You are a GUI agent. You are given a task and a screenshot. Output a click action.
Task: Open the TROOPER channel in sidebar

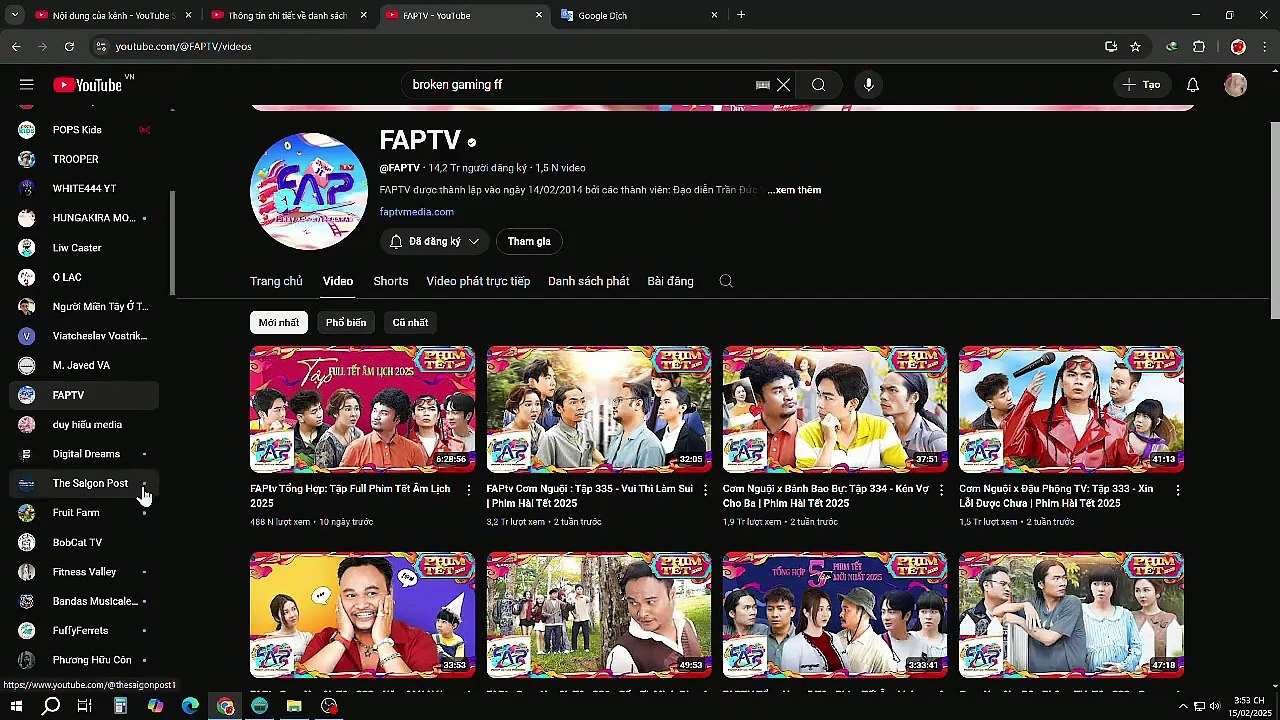(84, 159)
